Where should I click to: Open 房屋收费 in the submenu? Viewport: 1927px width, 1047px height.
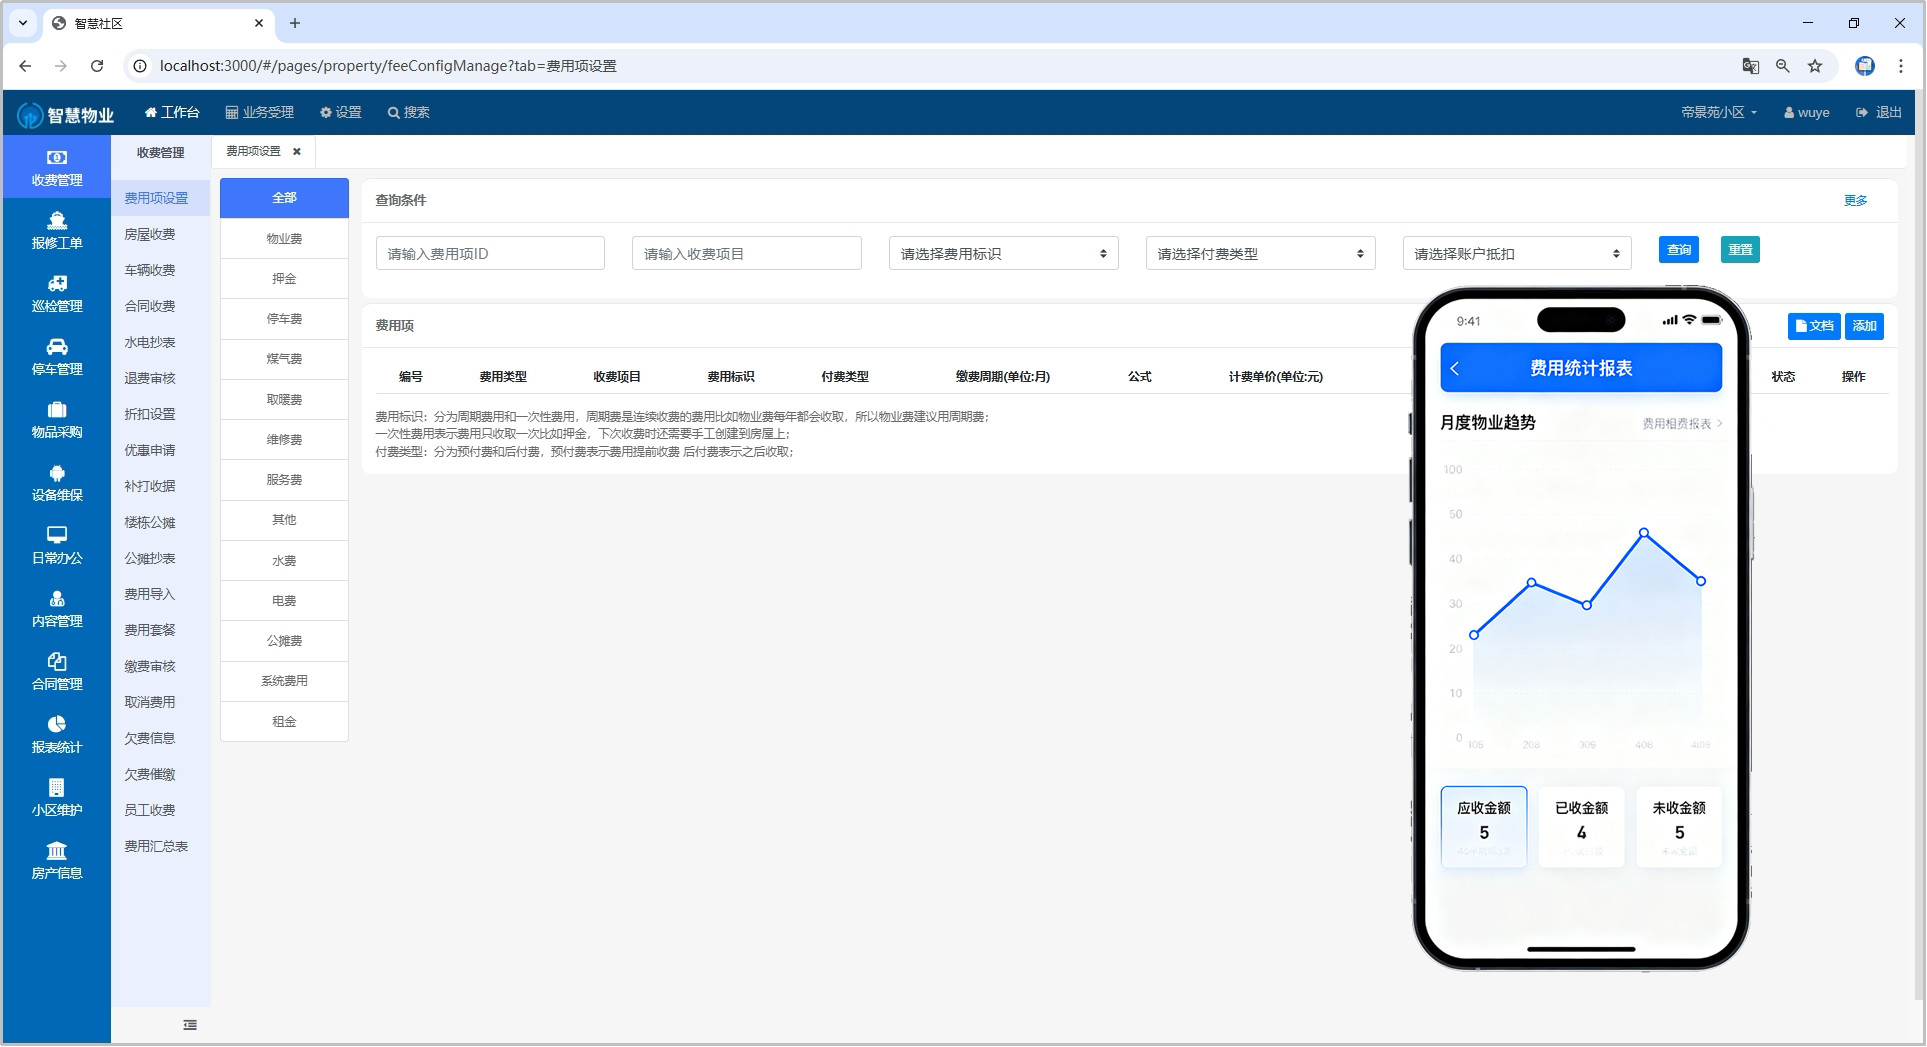pos(150,234)
